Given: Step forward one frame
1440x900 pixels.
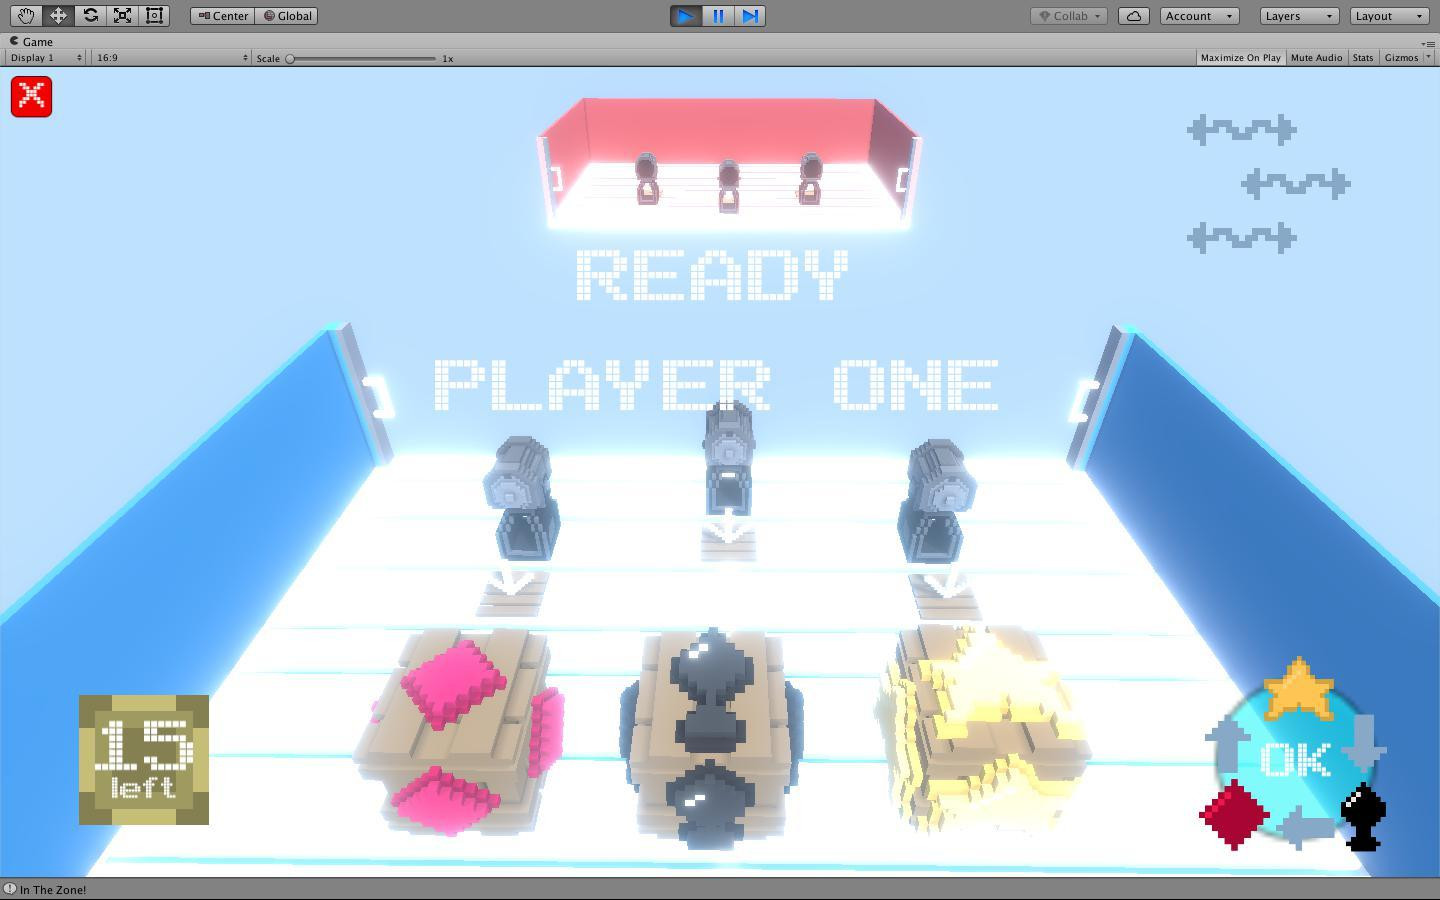Looking at the screenshot, I should [x=750, y=16].
